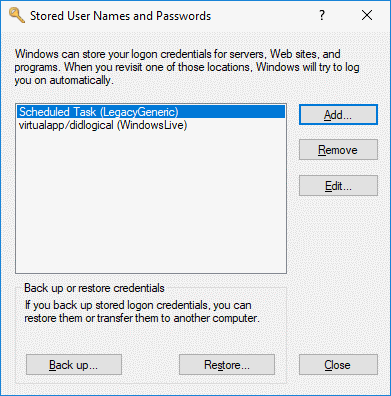The width and height of the screenshot is (391, 396).
Task: Click the Restore... button
Action: pyautogui.click(x=227, y=365)
